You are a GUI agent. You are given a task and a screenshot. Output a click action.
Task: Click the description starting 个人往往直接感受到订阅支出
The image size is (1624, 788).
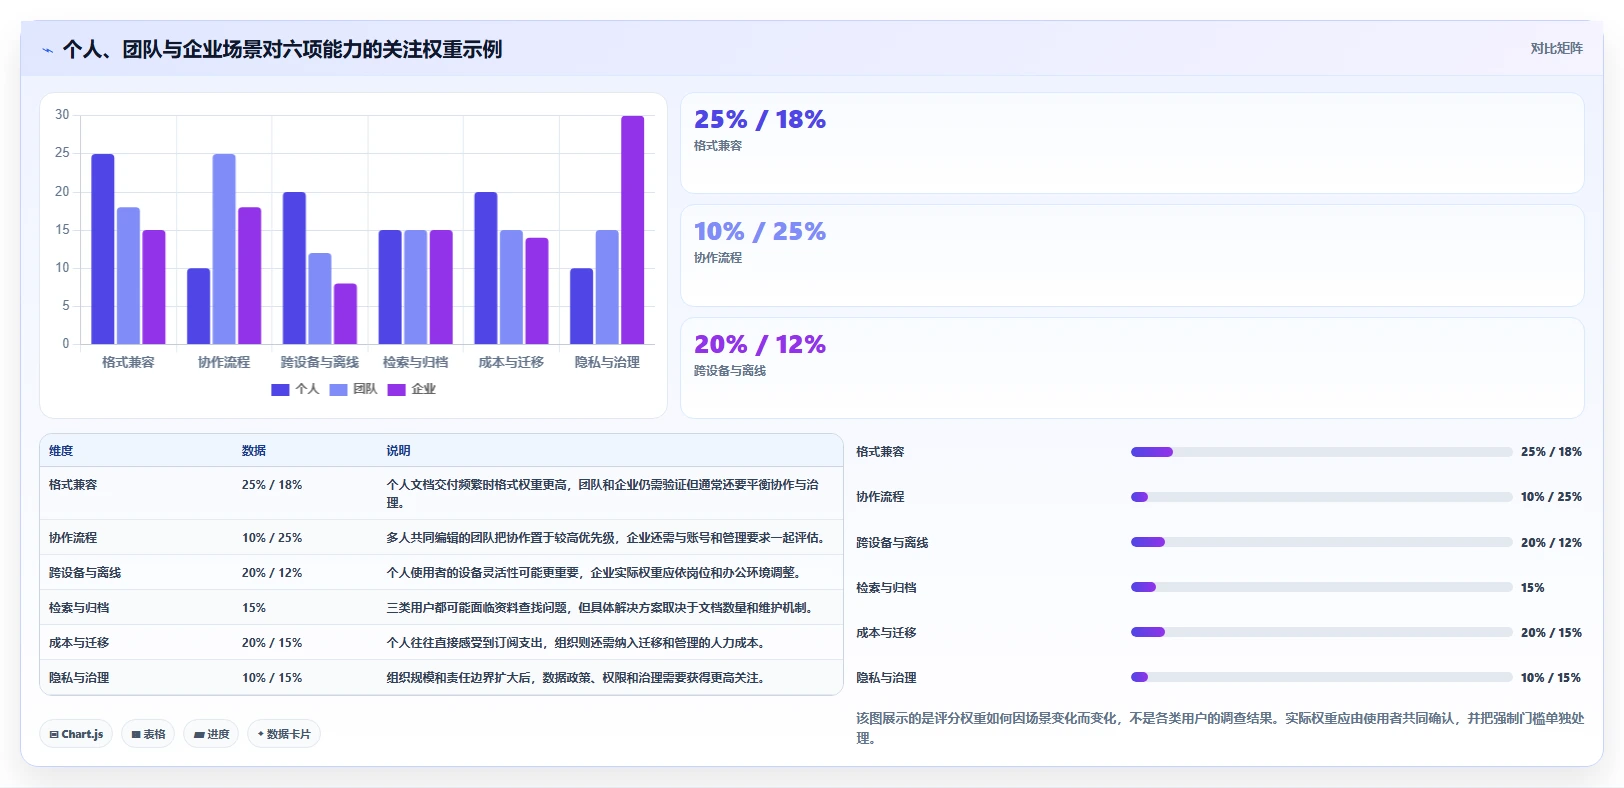point(576,643)
